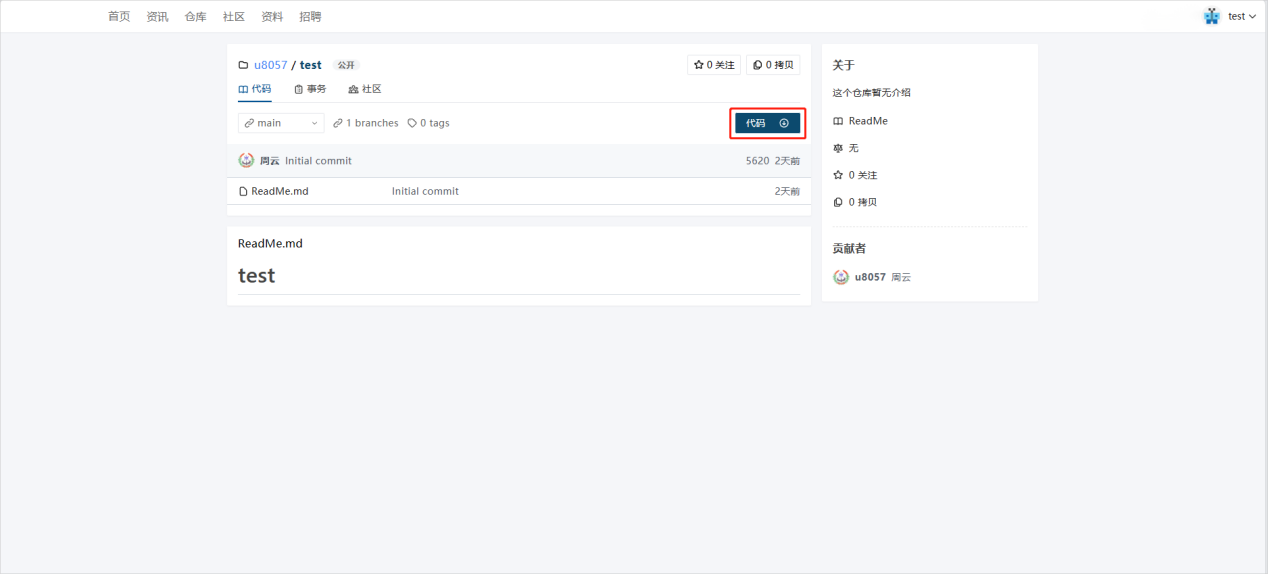Open the 0 tags link
The height and width of the screenshot is (574, 1268).
coord(429,123)
